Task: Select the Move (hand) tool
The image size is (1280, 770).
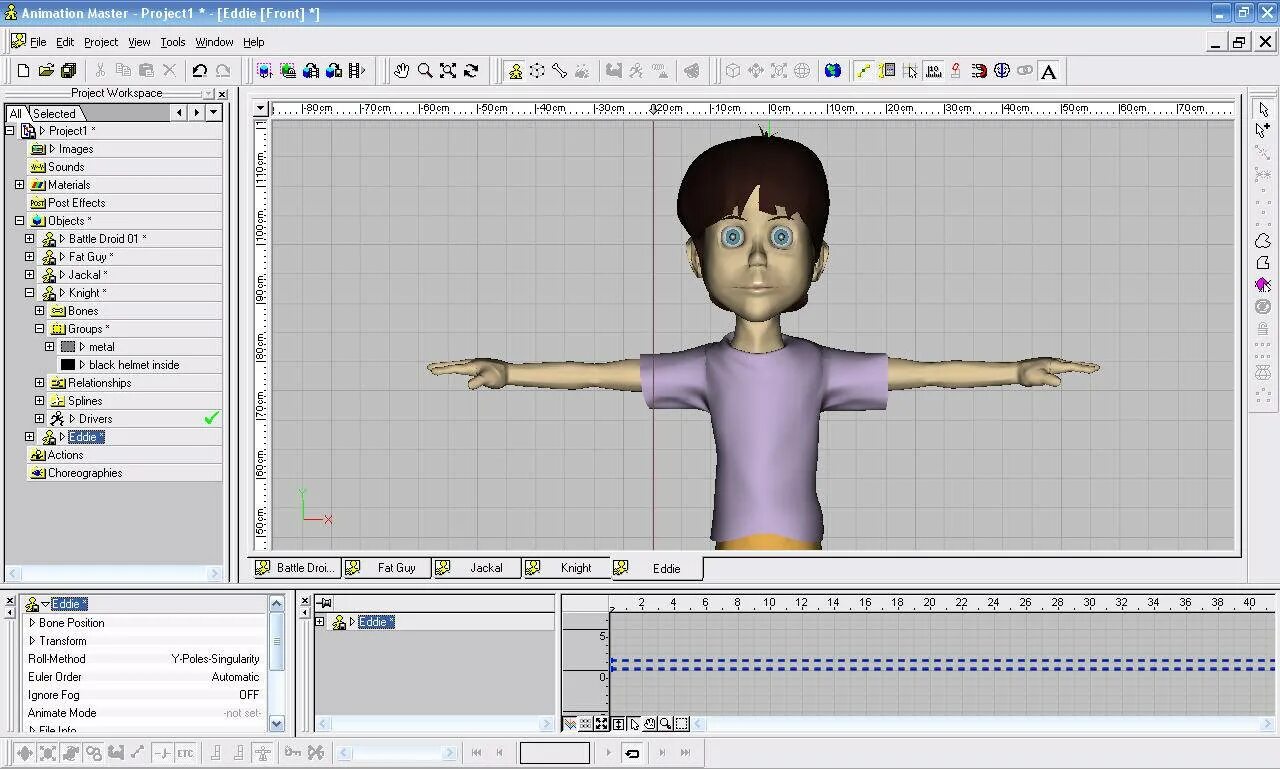Action: [401, 71]
